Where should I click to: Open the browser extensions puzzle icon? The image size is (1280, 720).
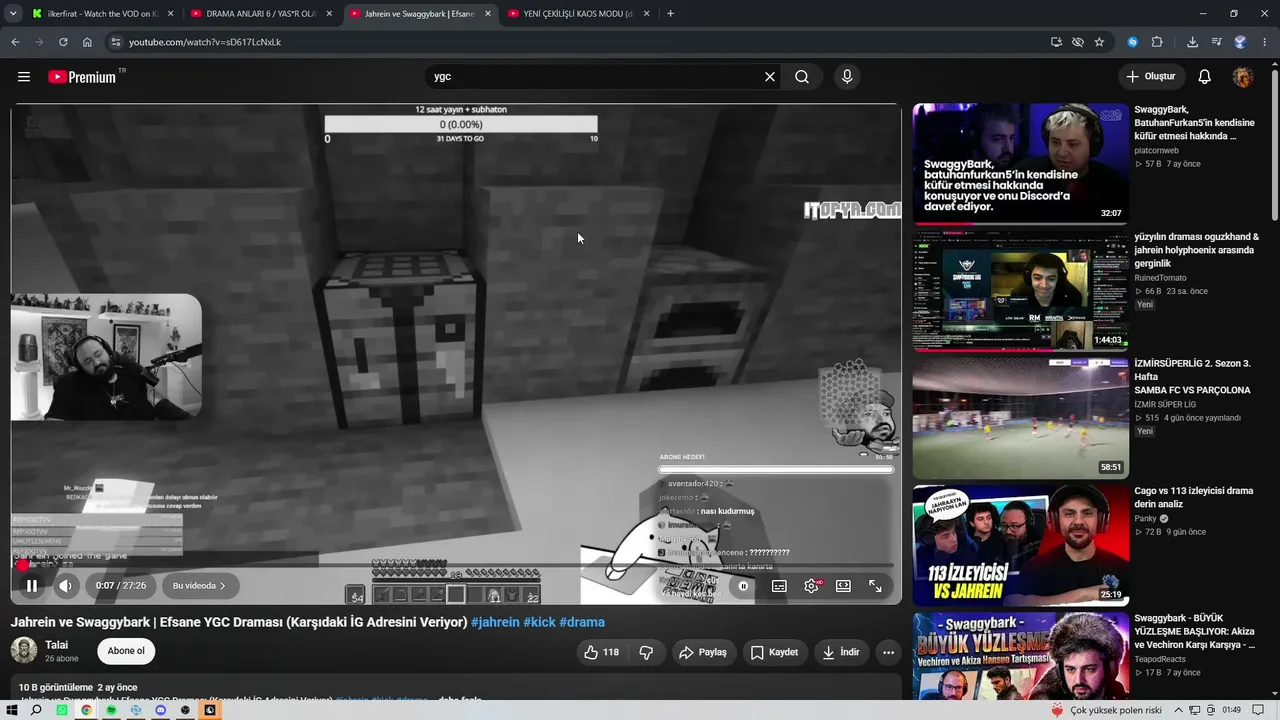1157,42
